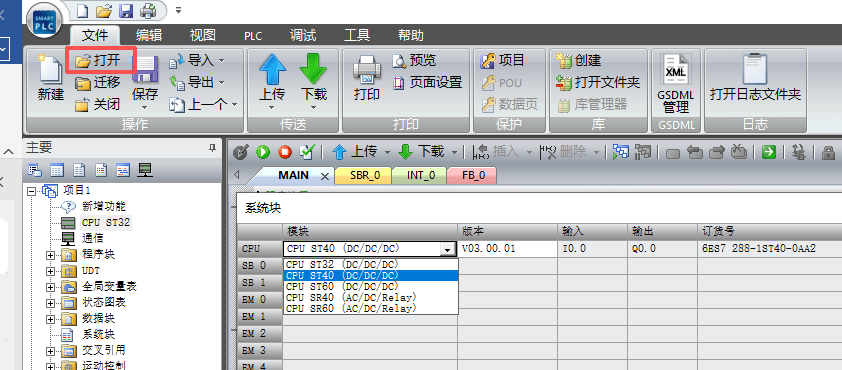This screenshot has width=842, height=370.
Task: Open a project with 打开 button
Action: 98,61
